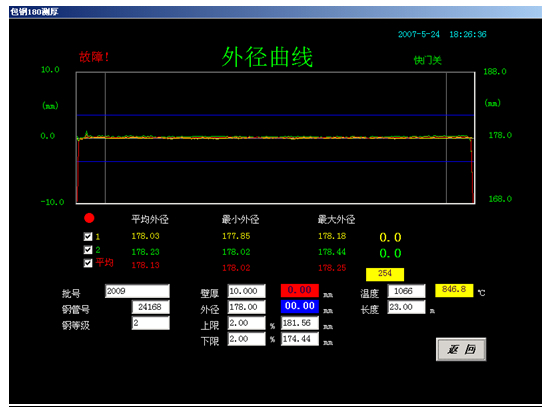Click the 钢管号 field showing 24168
Viewport: 549px width, 411px height.
click(x=151, y=307)
